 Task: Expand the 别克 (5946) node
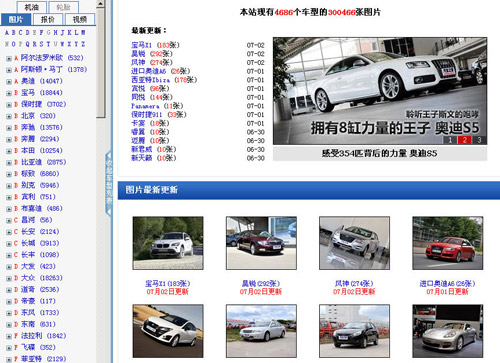pos(9,186)
